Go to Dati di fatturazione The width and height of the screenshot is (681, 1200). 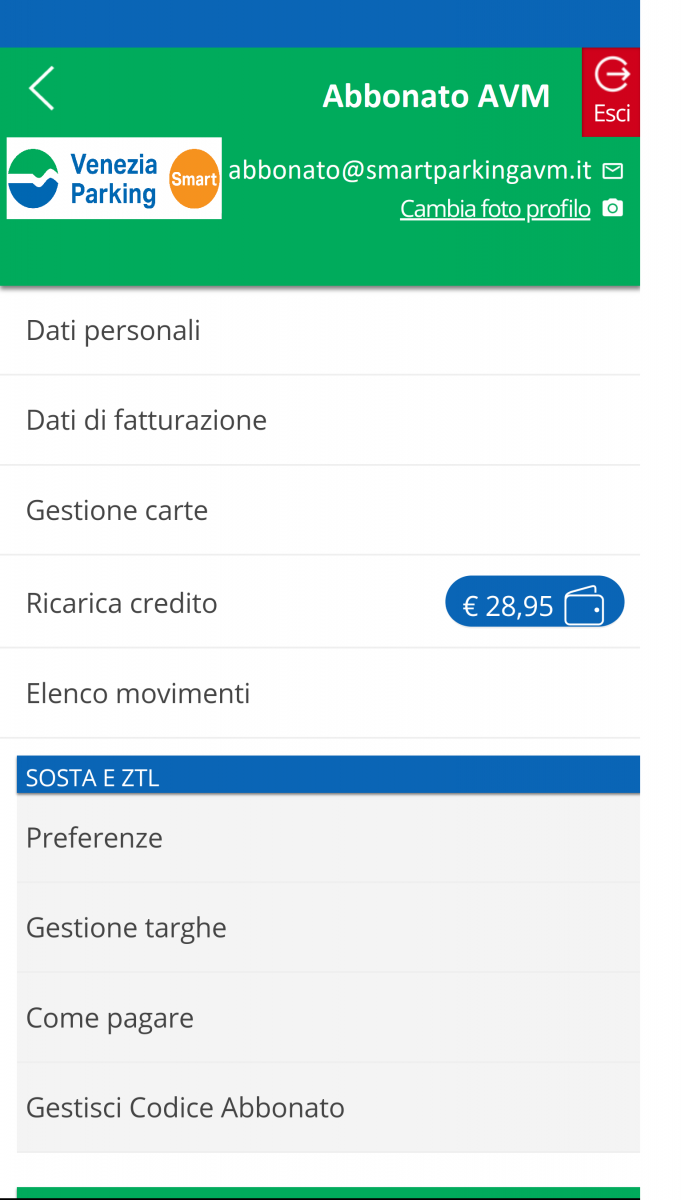(146, 420)
